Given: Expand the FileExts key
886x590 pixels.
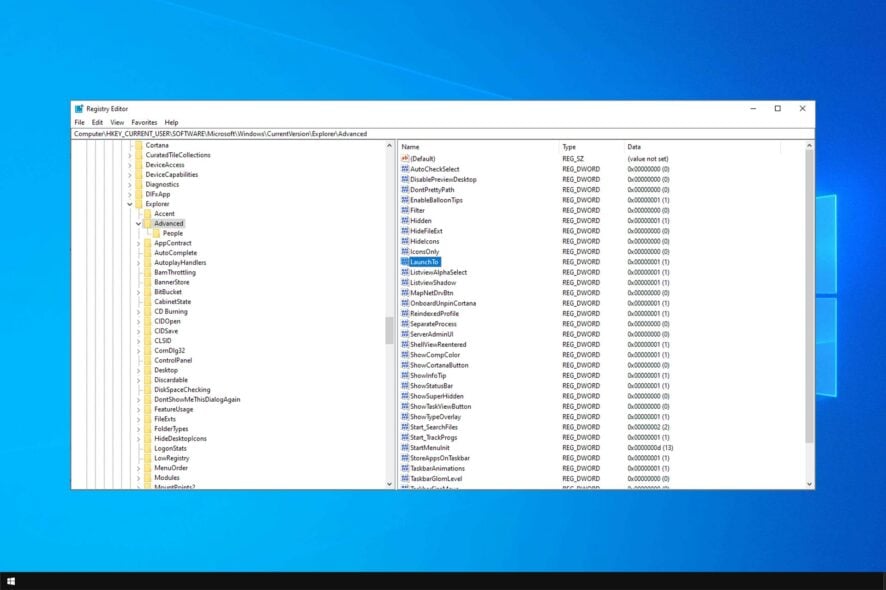Looking at the screenshot, I should pos(138,419).
